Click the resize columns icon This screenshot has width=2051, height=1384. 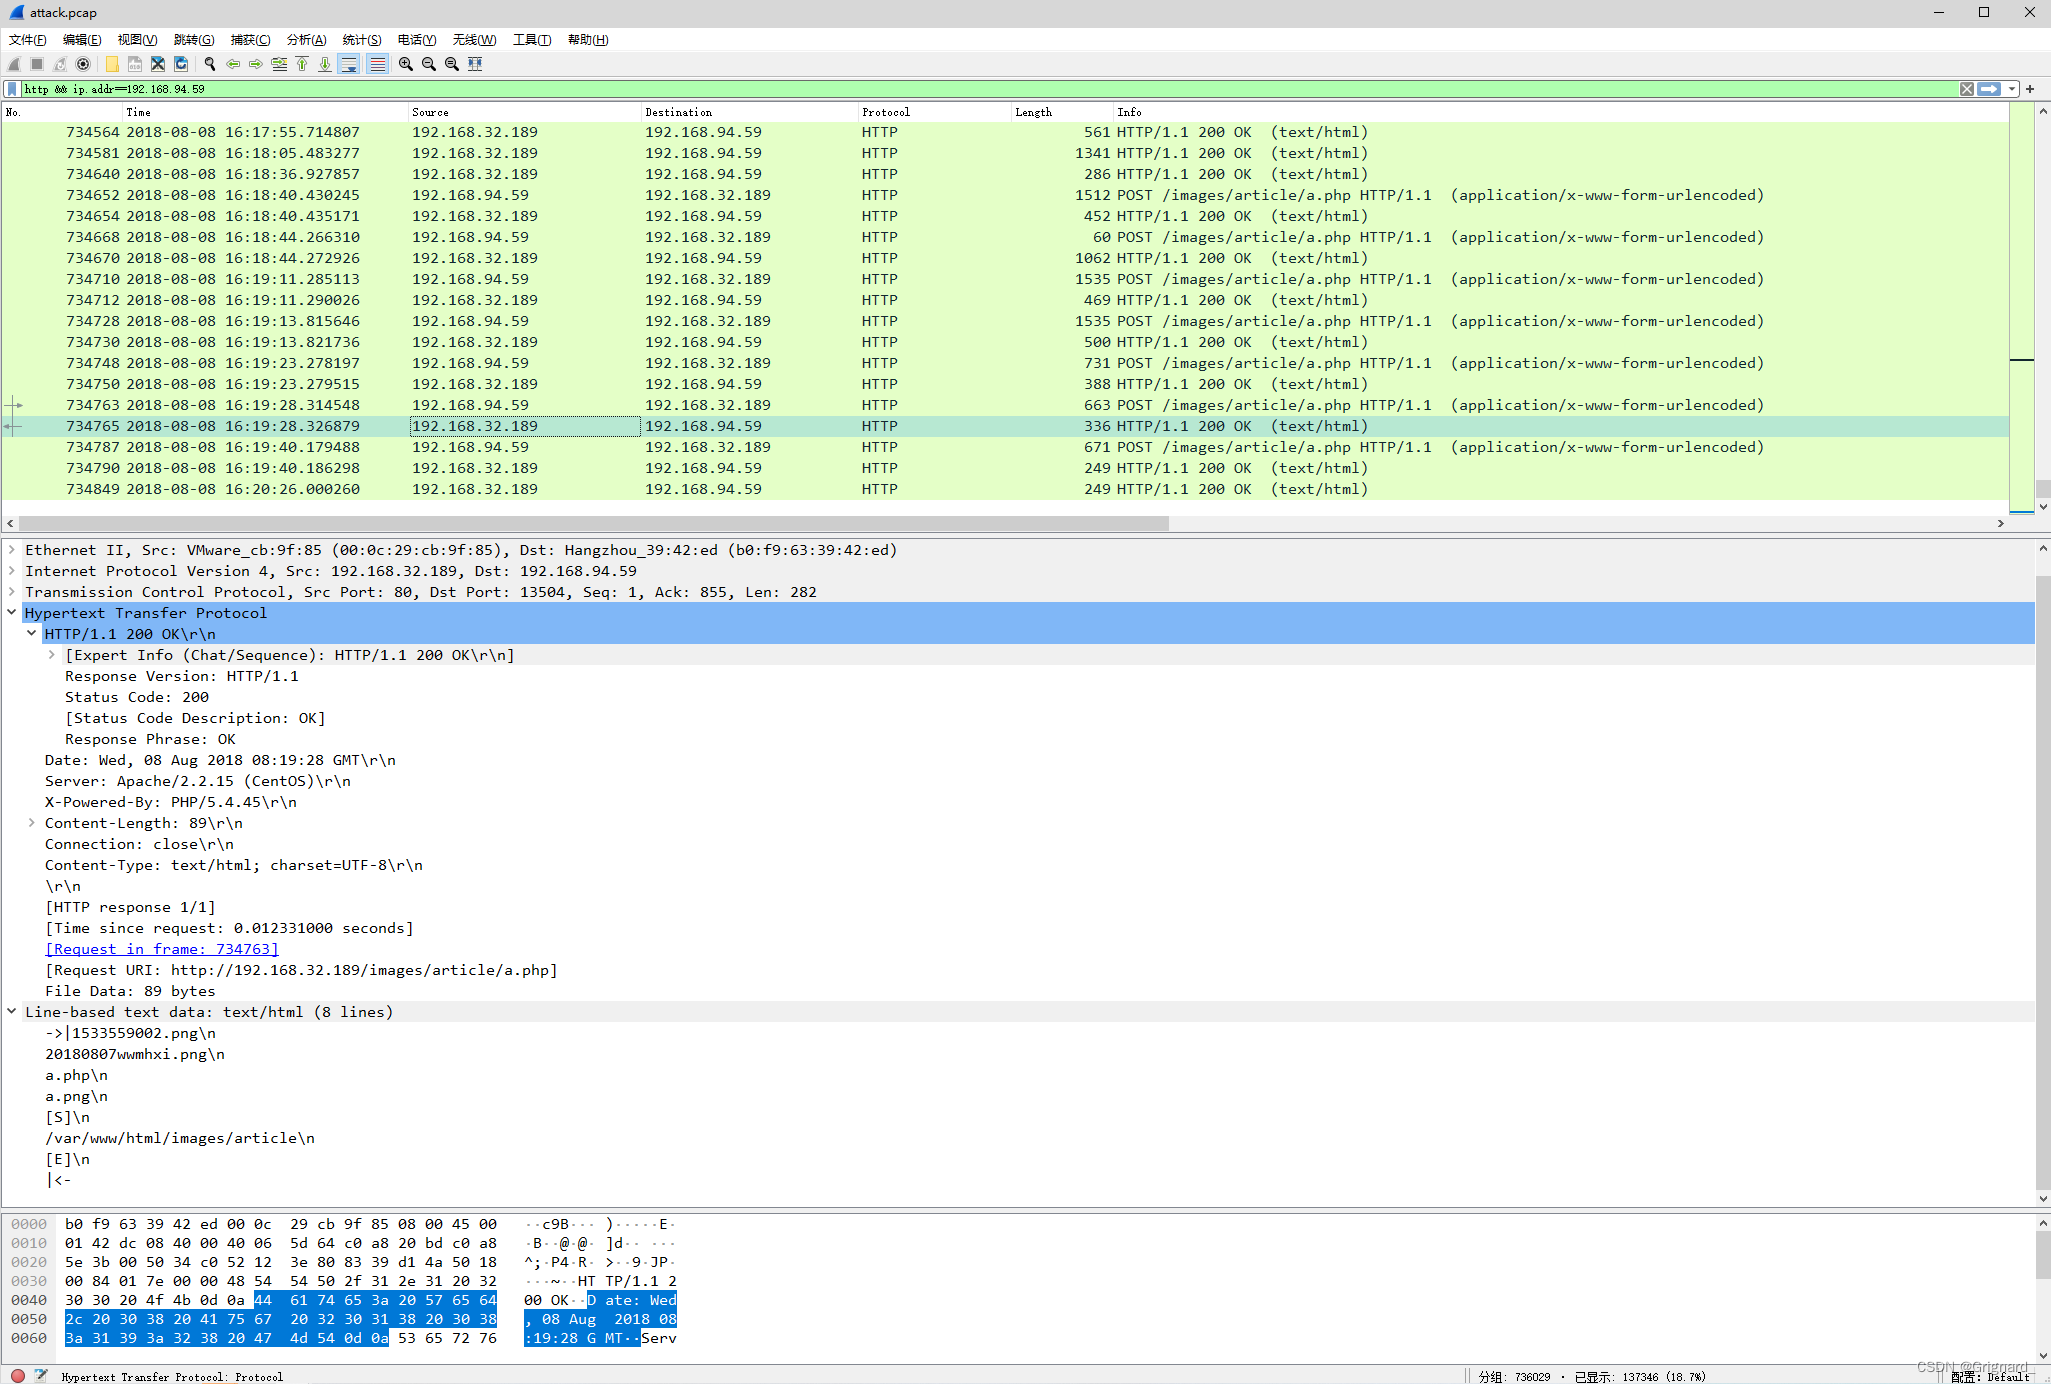[475, 64]
